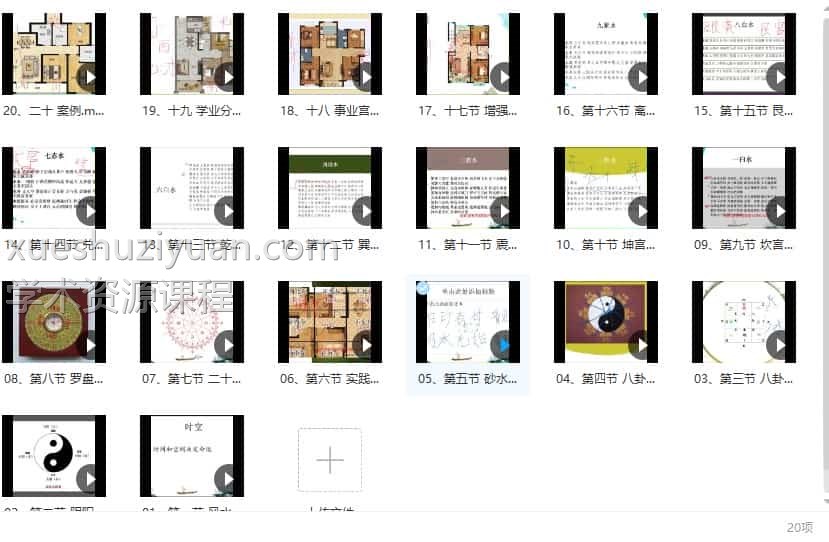This screenshot has height=542, width=829.
Task: Tap play icon on video 04 第四节 八卦
Action: [640, 344]
